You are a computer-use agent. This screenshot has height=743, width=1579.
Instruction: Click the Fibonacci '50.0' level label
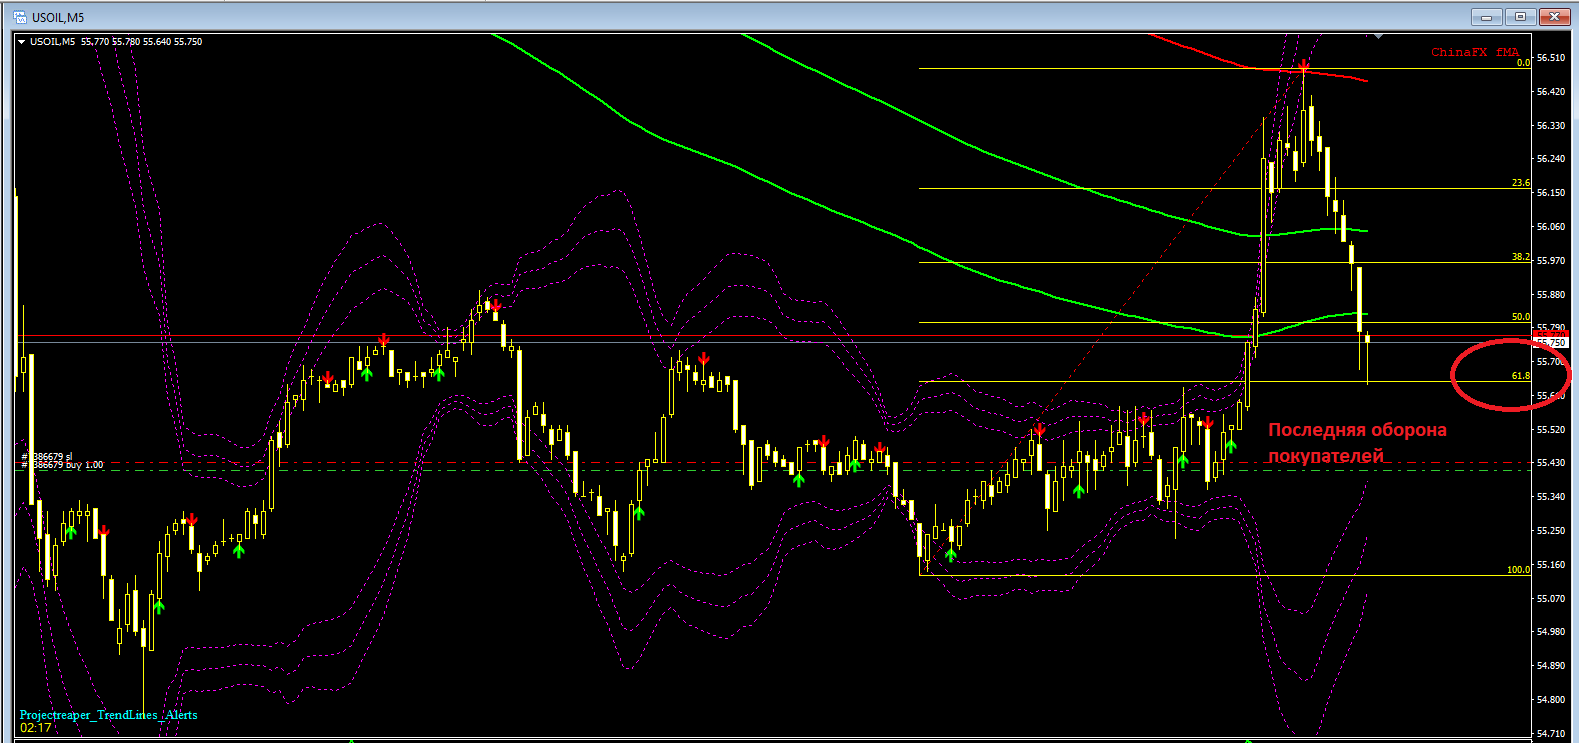(1521, 317)
